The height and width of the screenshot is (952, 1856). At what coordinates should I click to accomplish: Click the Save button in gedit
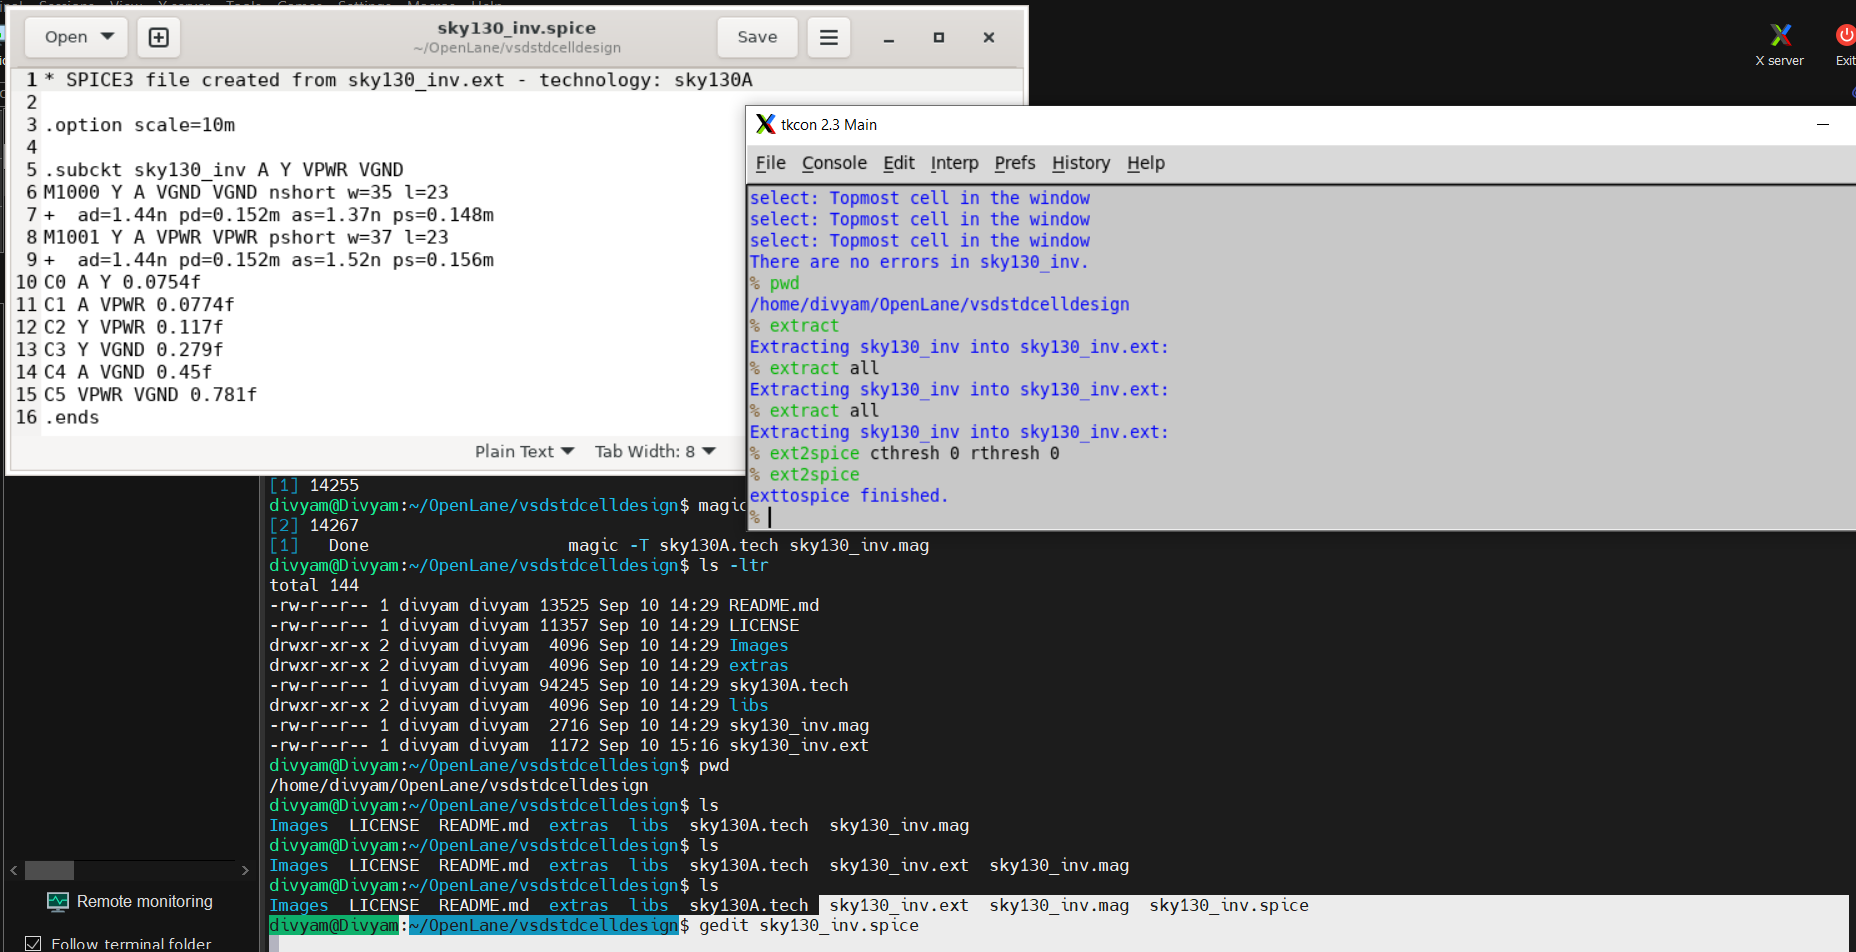(757, 36)
